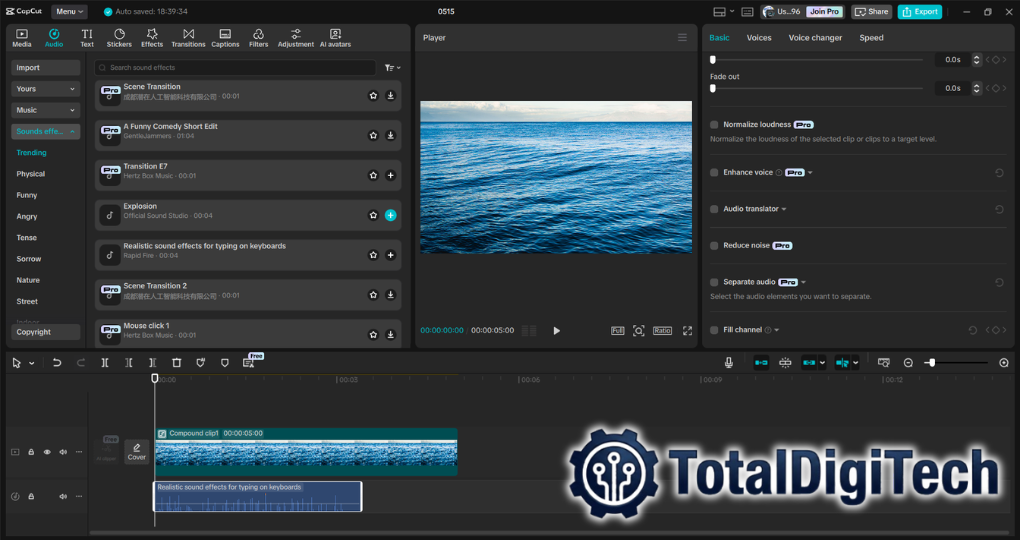The height and width of the screenshot is (540, 1023).
Task: Open the Stickers panel
Action: click(119, 38)
